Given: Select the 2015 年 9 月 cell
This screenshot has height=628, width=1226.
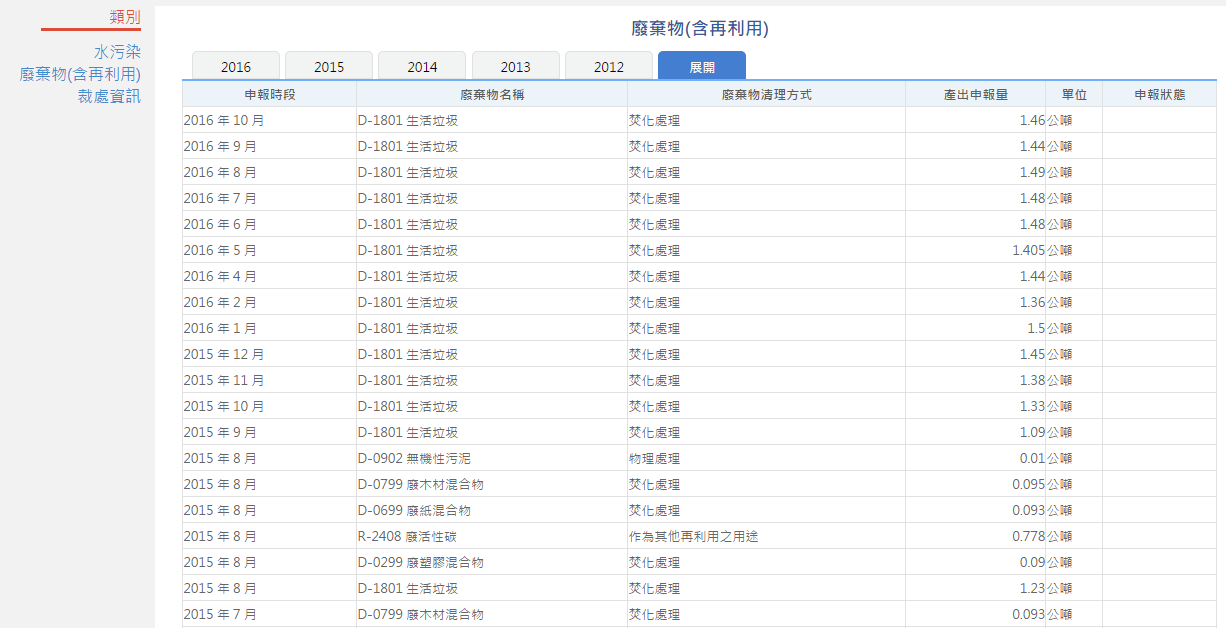Looking at the screenshot, I should pos(269,432).
